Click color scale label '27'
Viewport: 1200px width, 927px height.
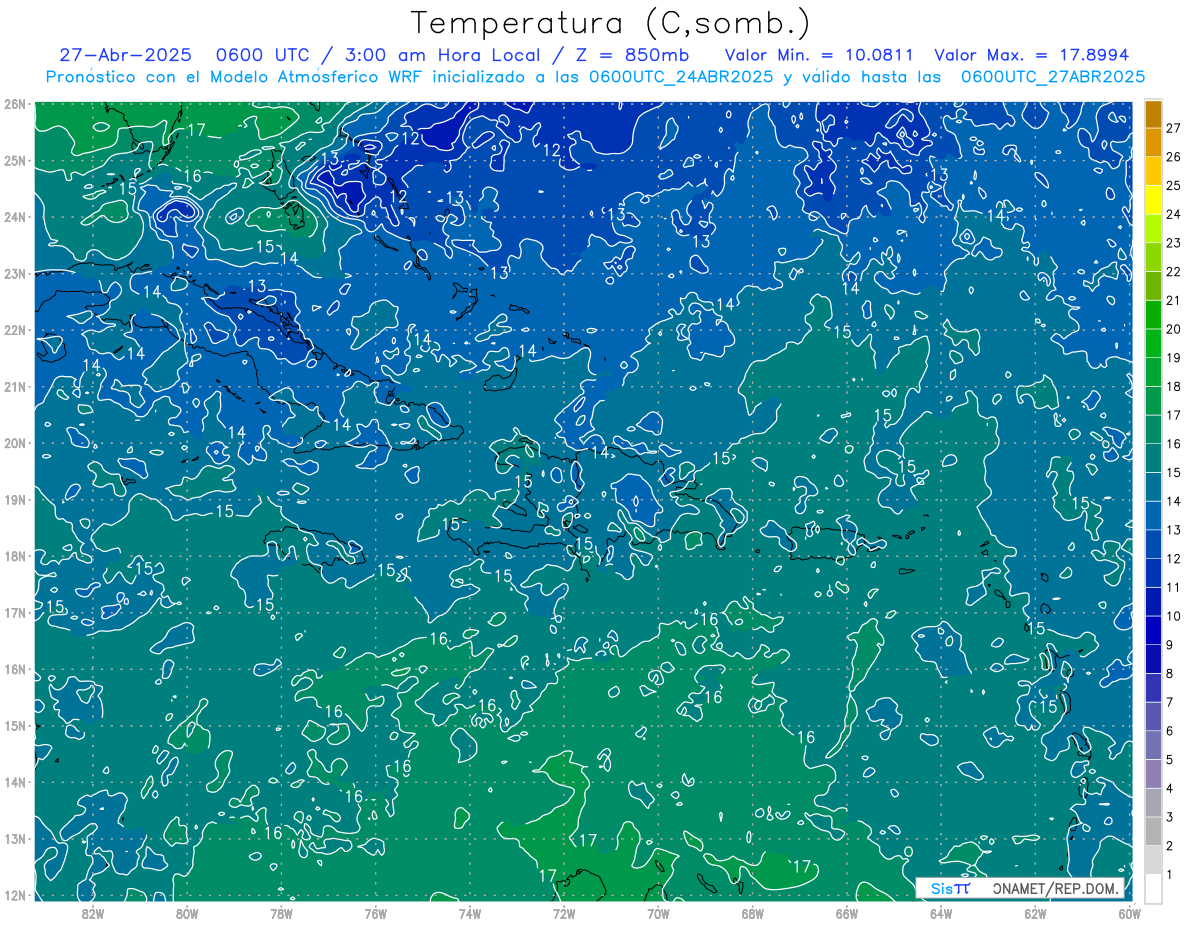coord(1174,128)
